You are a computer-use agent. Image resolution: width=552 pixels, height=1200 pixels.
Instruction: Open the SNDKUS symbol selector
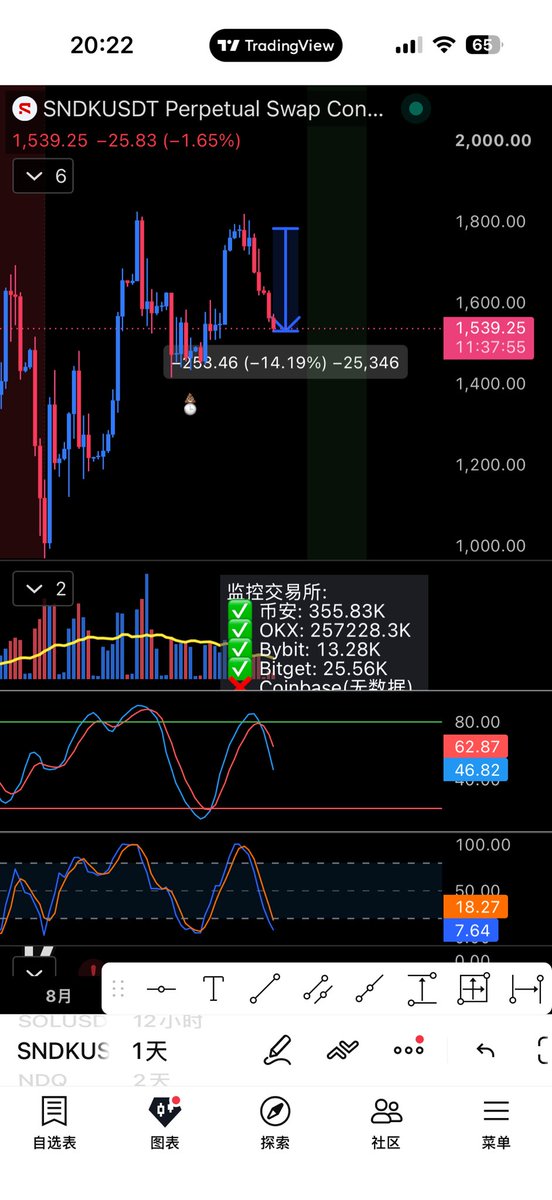pyautogui.click(x=63, y=1051)
